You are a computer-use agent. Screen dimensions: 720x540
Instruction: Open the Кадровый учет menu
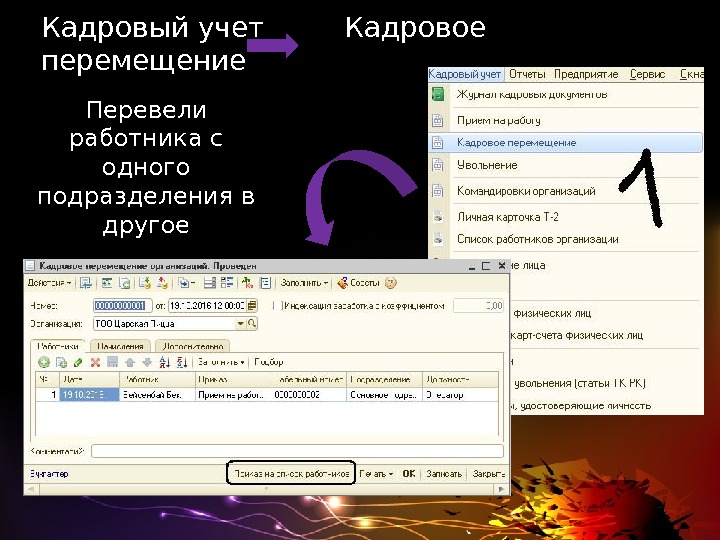tap(465, 74)
